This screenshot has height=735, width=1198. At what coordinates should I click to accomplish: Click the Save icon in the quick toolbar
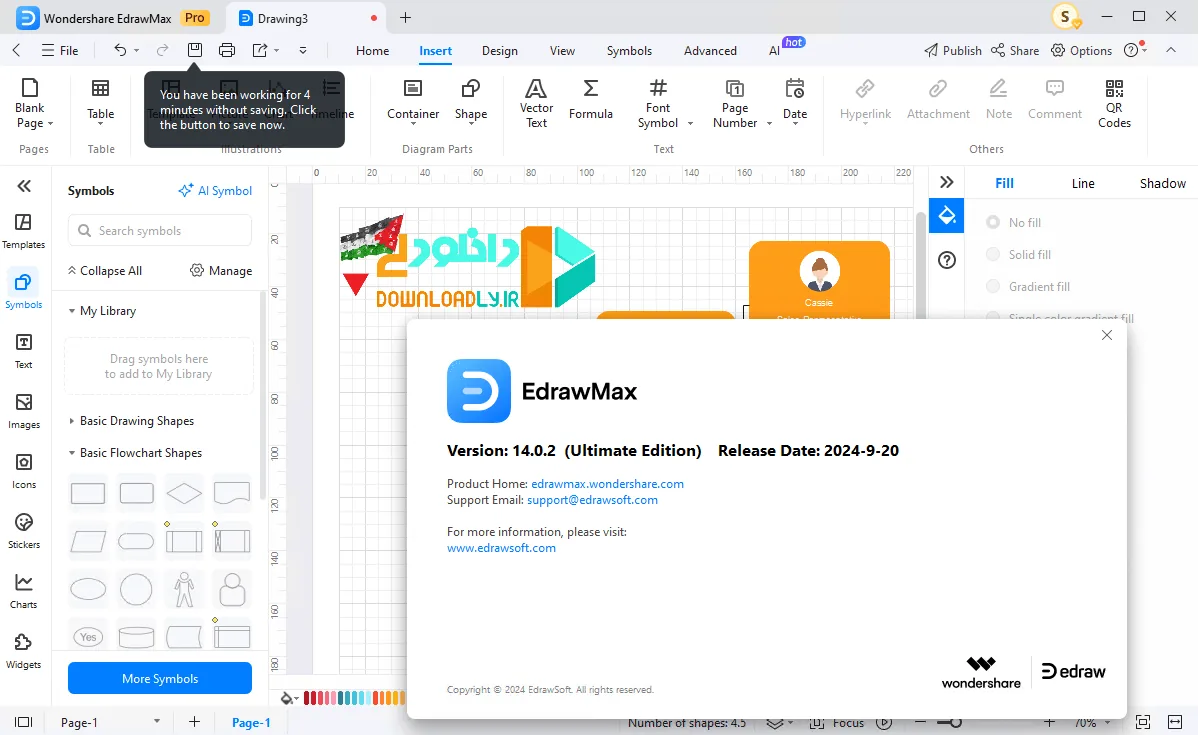tap(195, 50)
